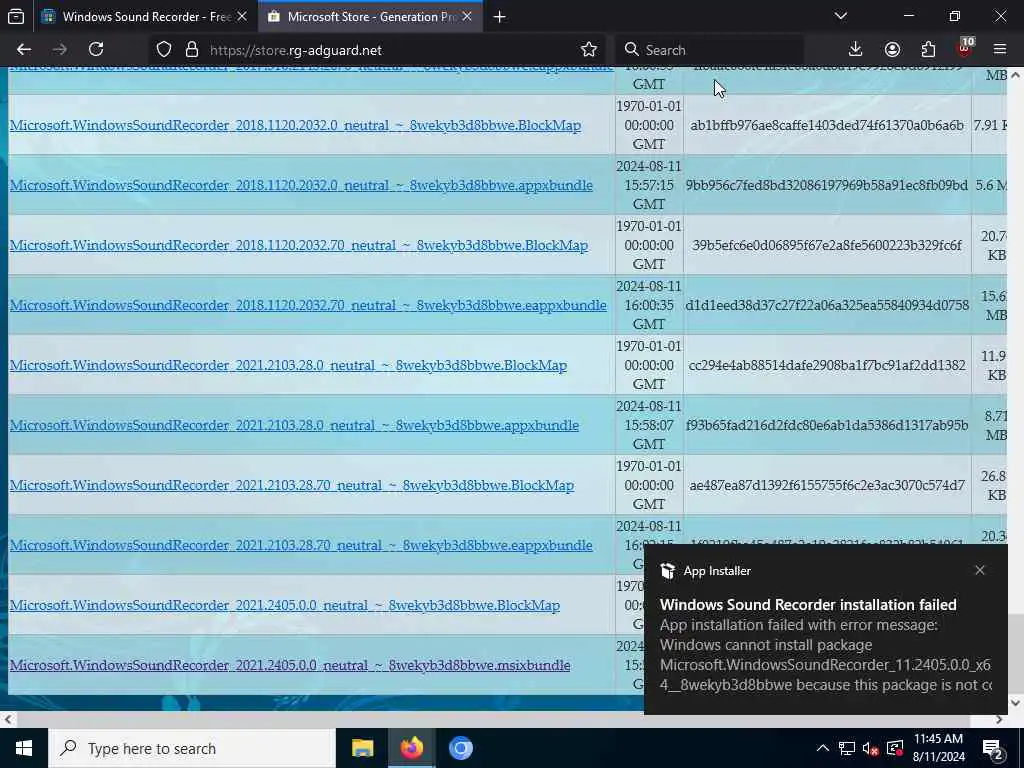Image resolution: width=1024 pixels, height=768 pixels.
Task: Open Firefox account menu
Action: (892, 50)
